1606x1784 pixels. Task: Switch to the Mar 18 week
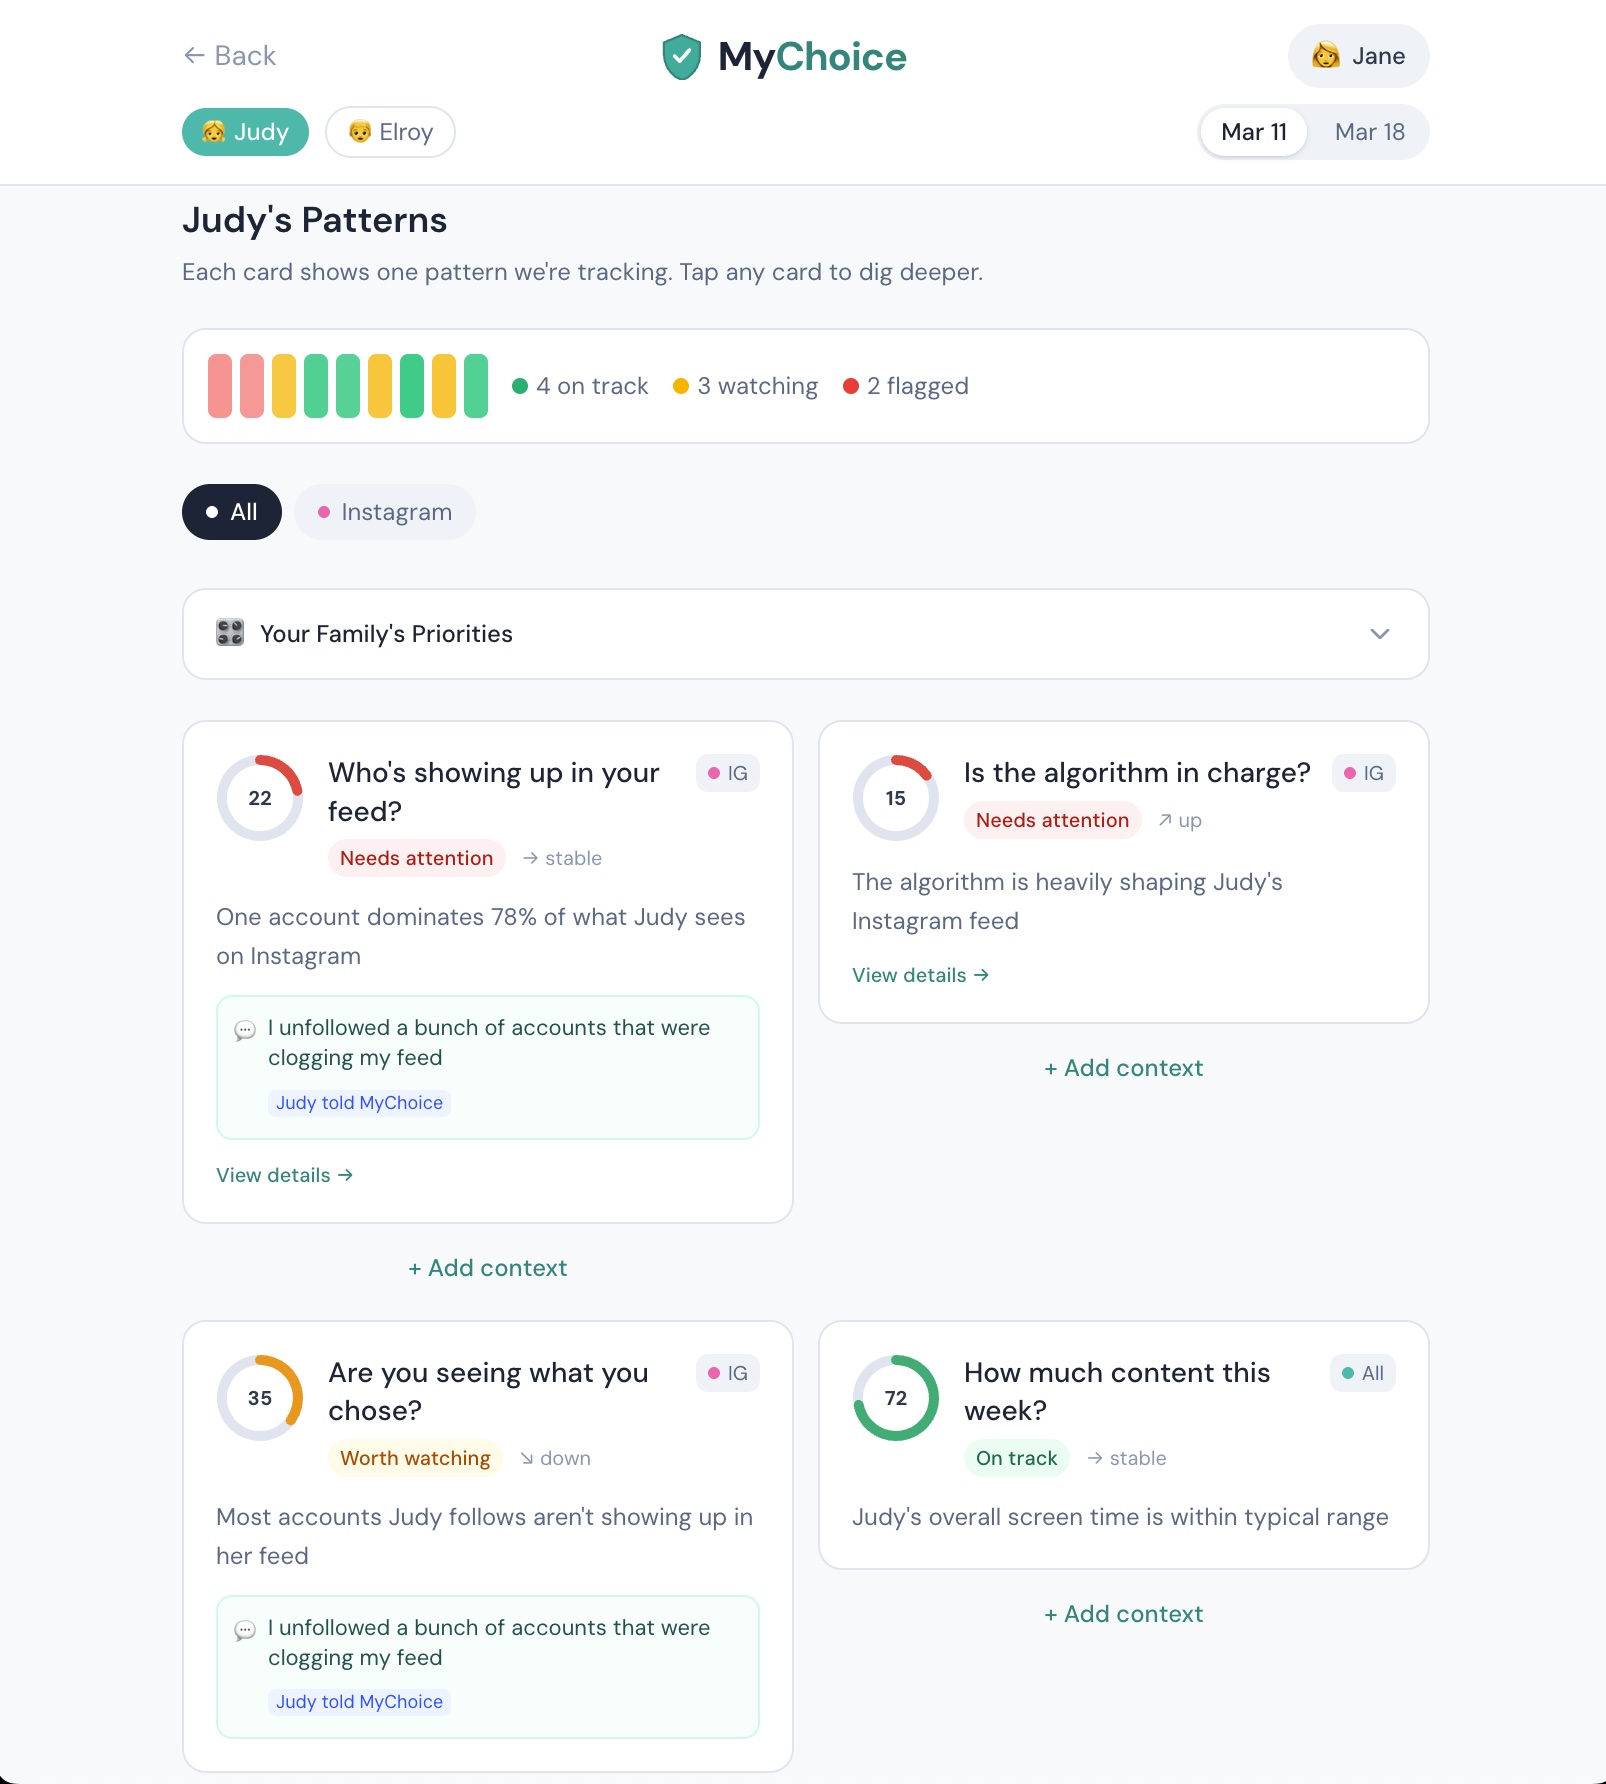(x=1369, y=132)
